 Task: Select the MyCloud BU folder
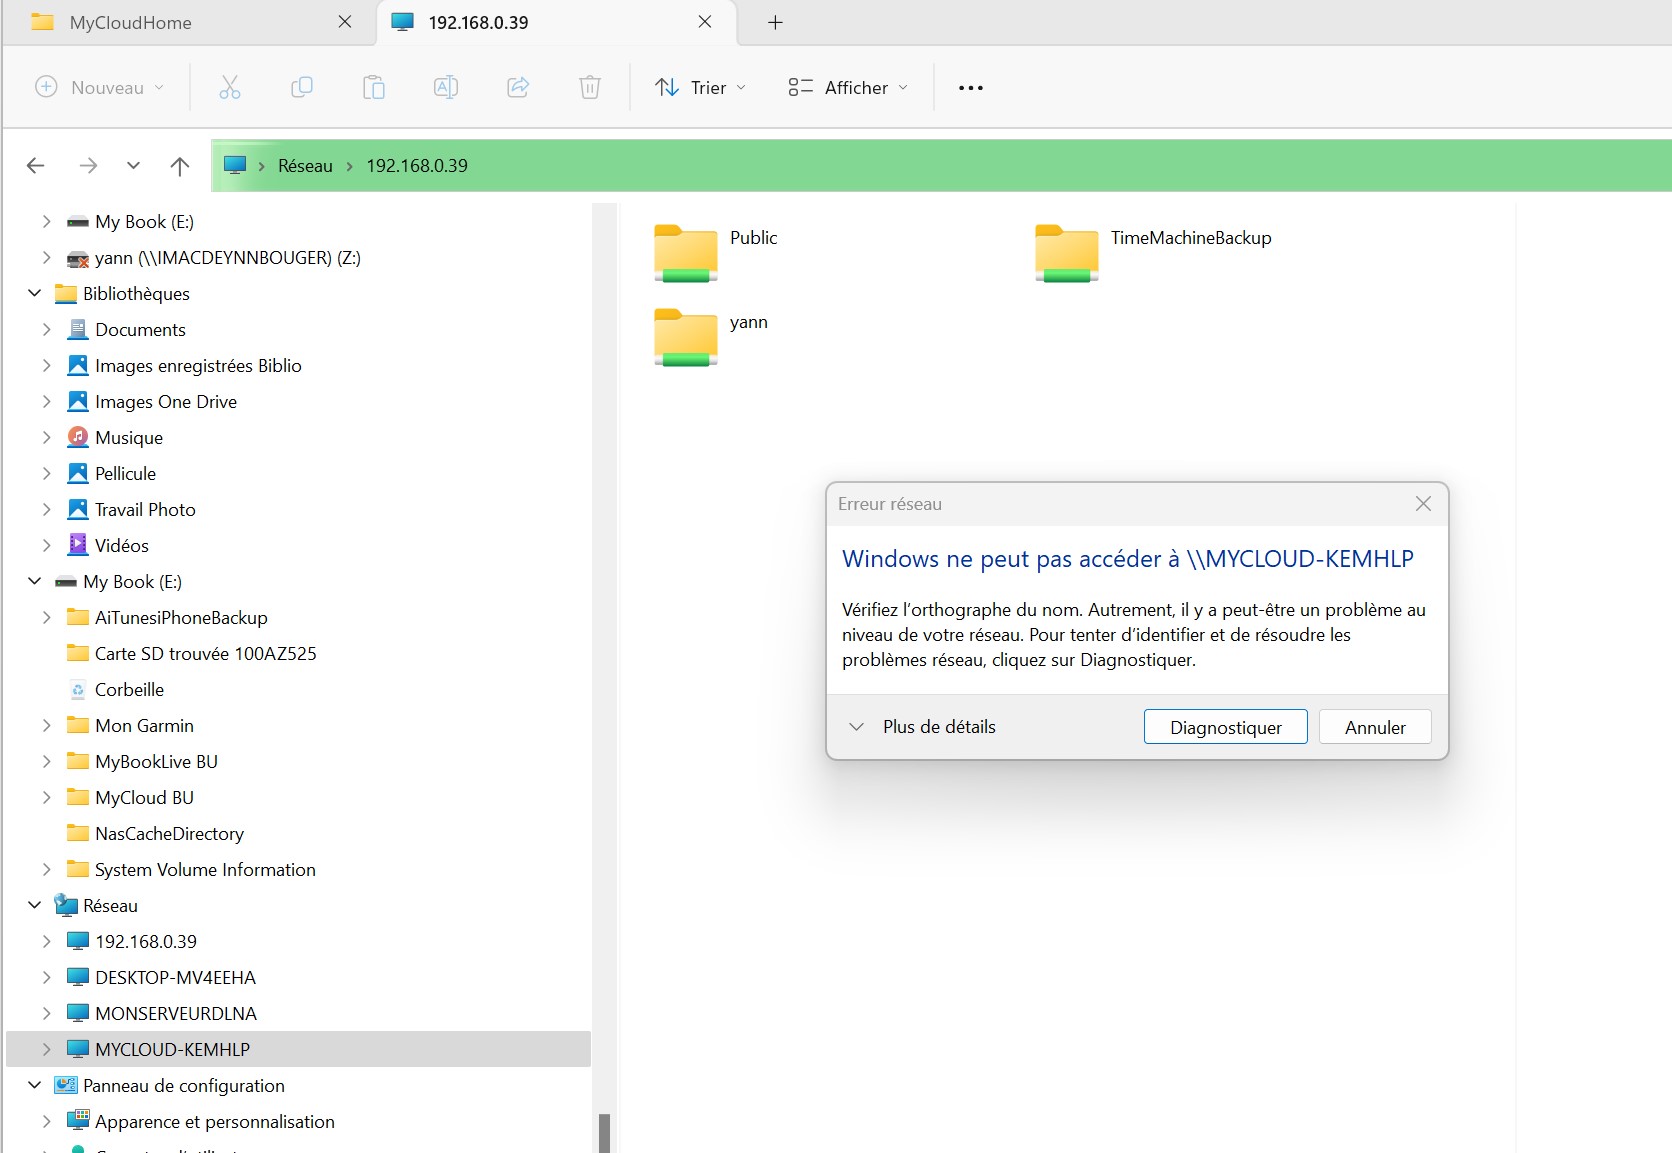pyautogui.click(x=144, y=797)
